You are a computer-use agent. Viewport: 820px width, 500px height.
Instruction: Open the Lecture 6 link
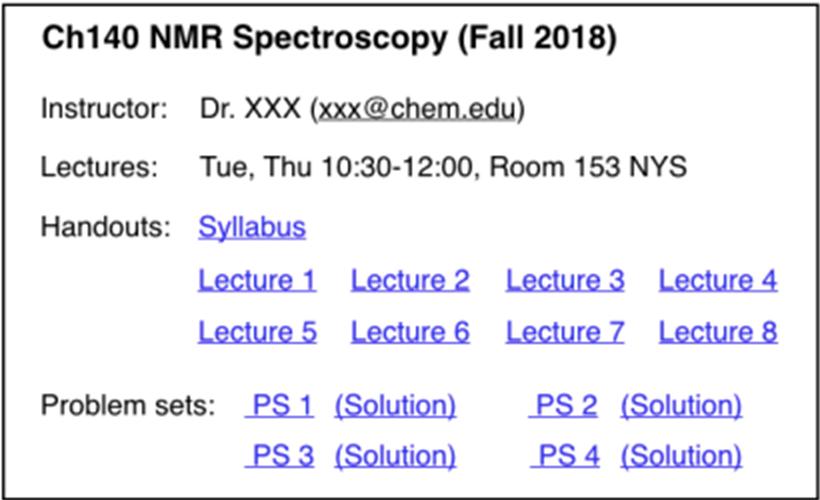[410, 332]
